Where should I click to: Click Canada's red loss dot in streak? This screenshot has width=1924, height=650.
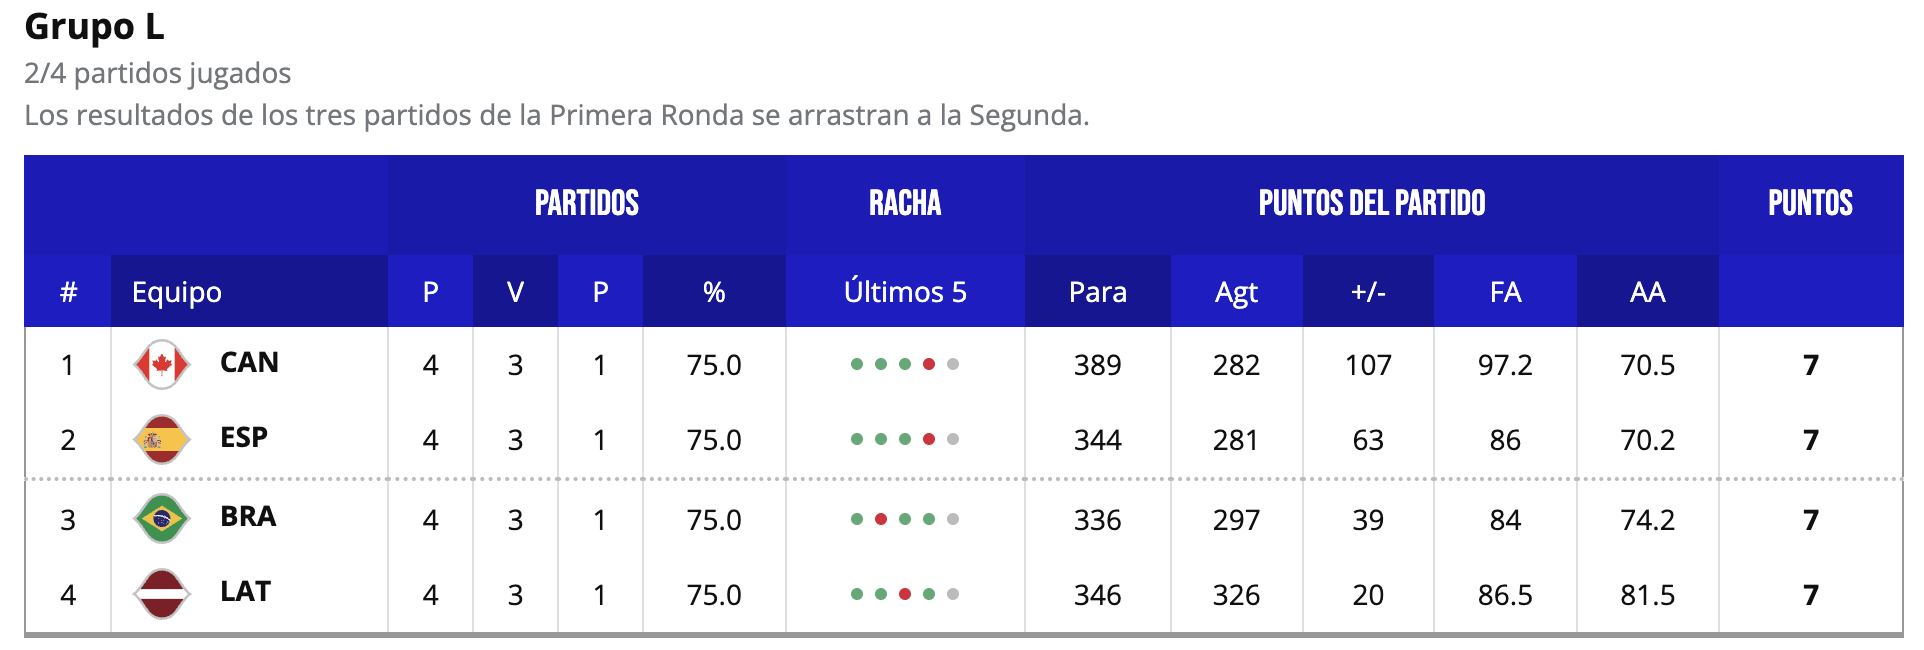click(x=929, y=364)
